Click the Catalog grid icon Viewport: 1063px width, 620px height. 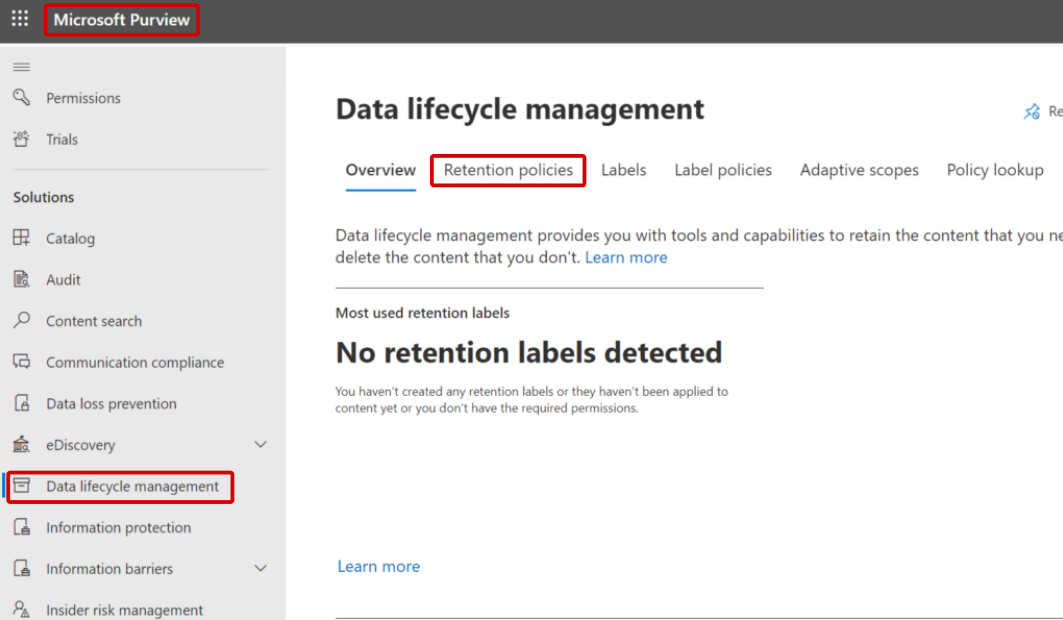point(21,238)
